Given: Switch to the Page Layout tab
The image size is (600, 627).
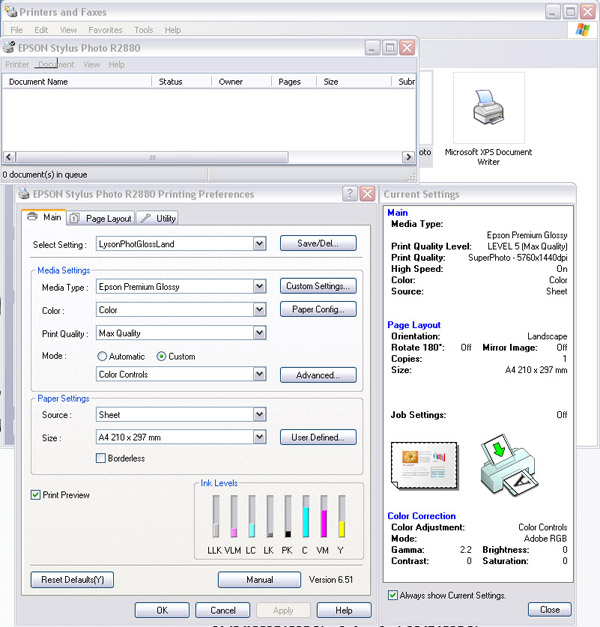Looking at the screenshot, I should pos(101,218).
